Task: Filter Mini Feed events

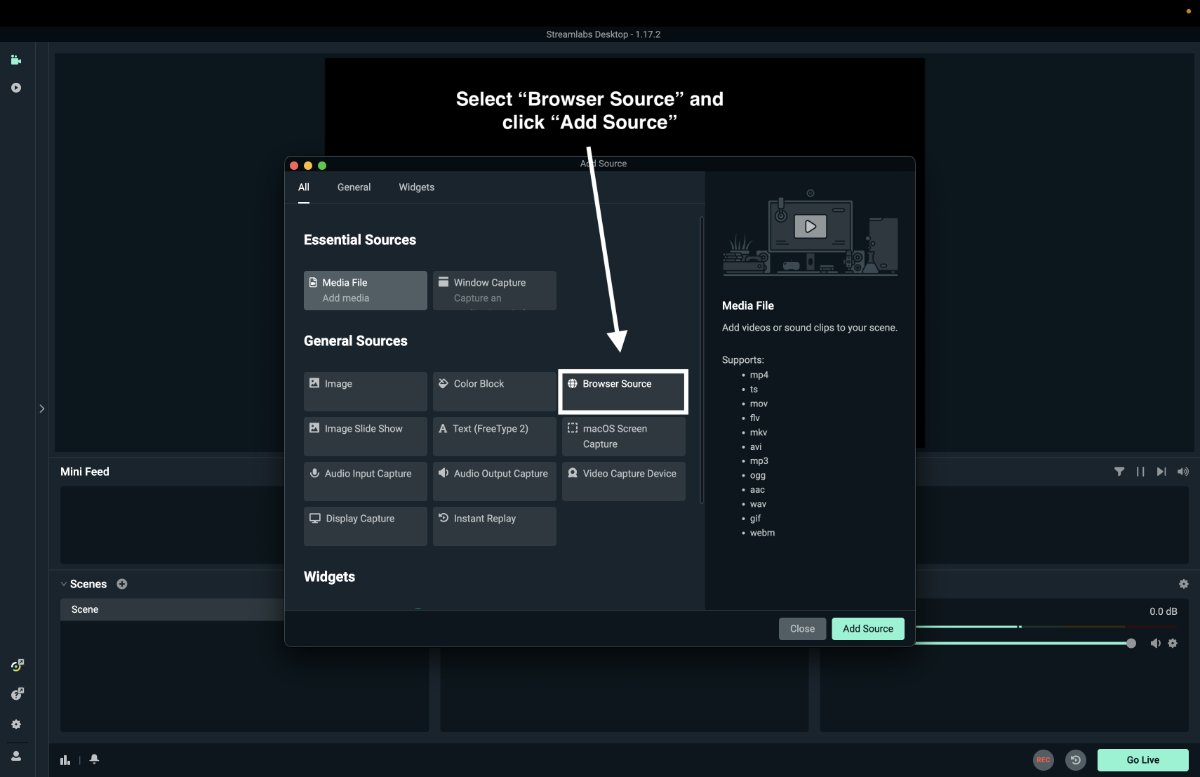Action: coord(1119,472)
